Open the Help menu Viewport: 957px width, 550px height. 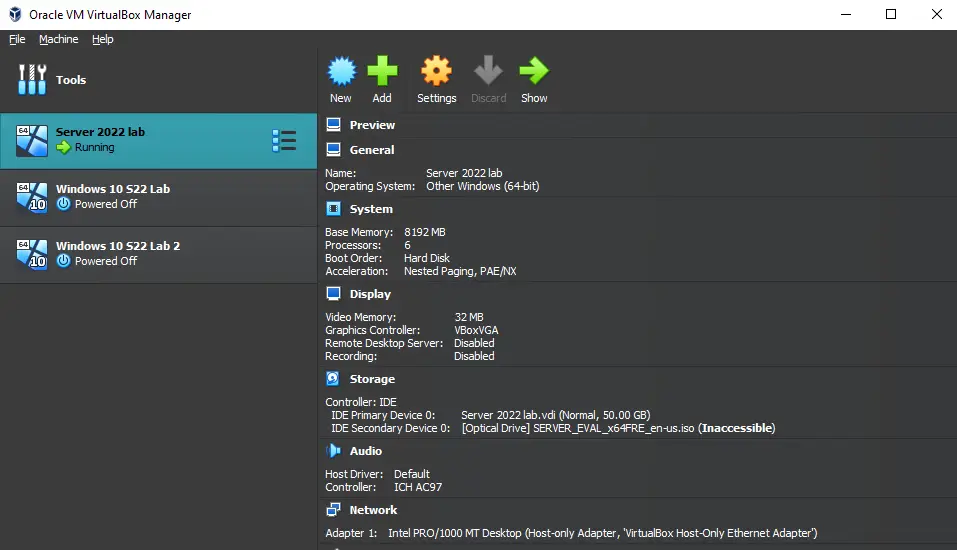[x=103, y=39]
